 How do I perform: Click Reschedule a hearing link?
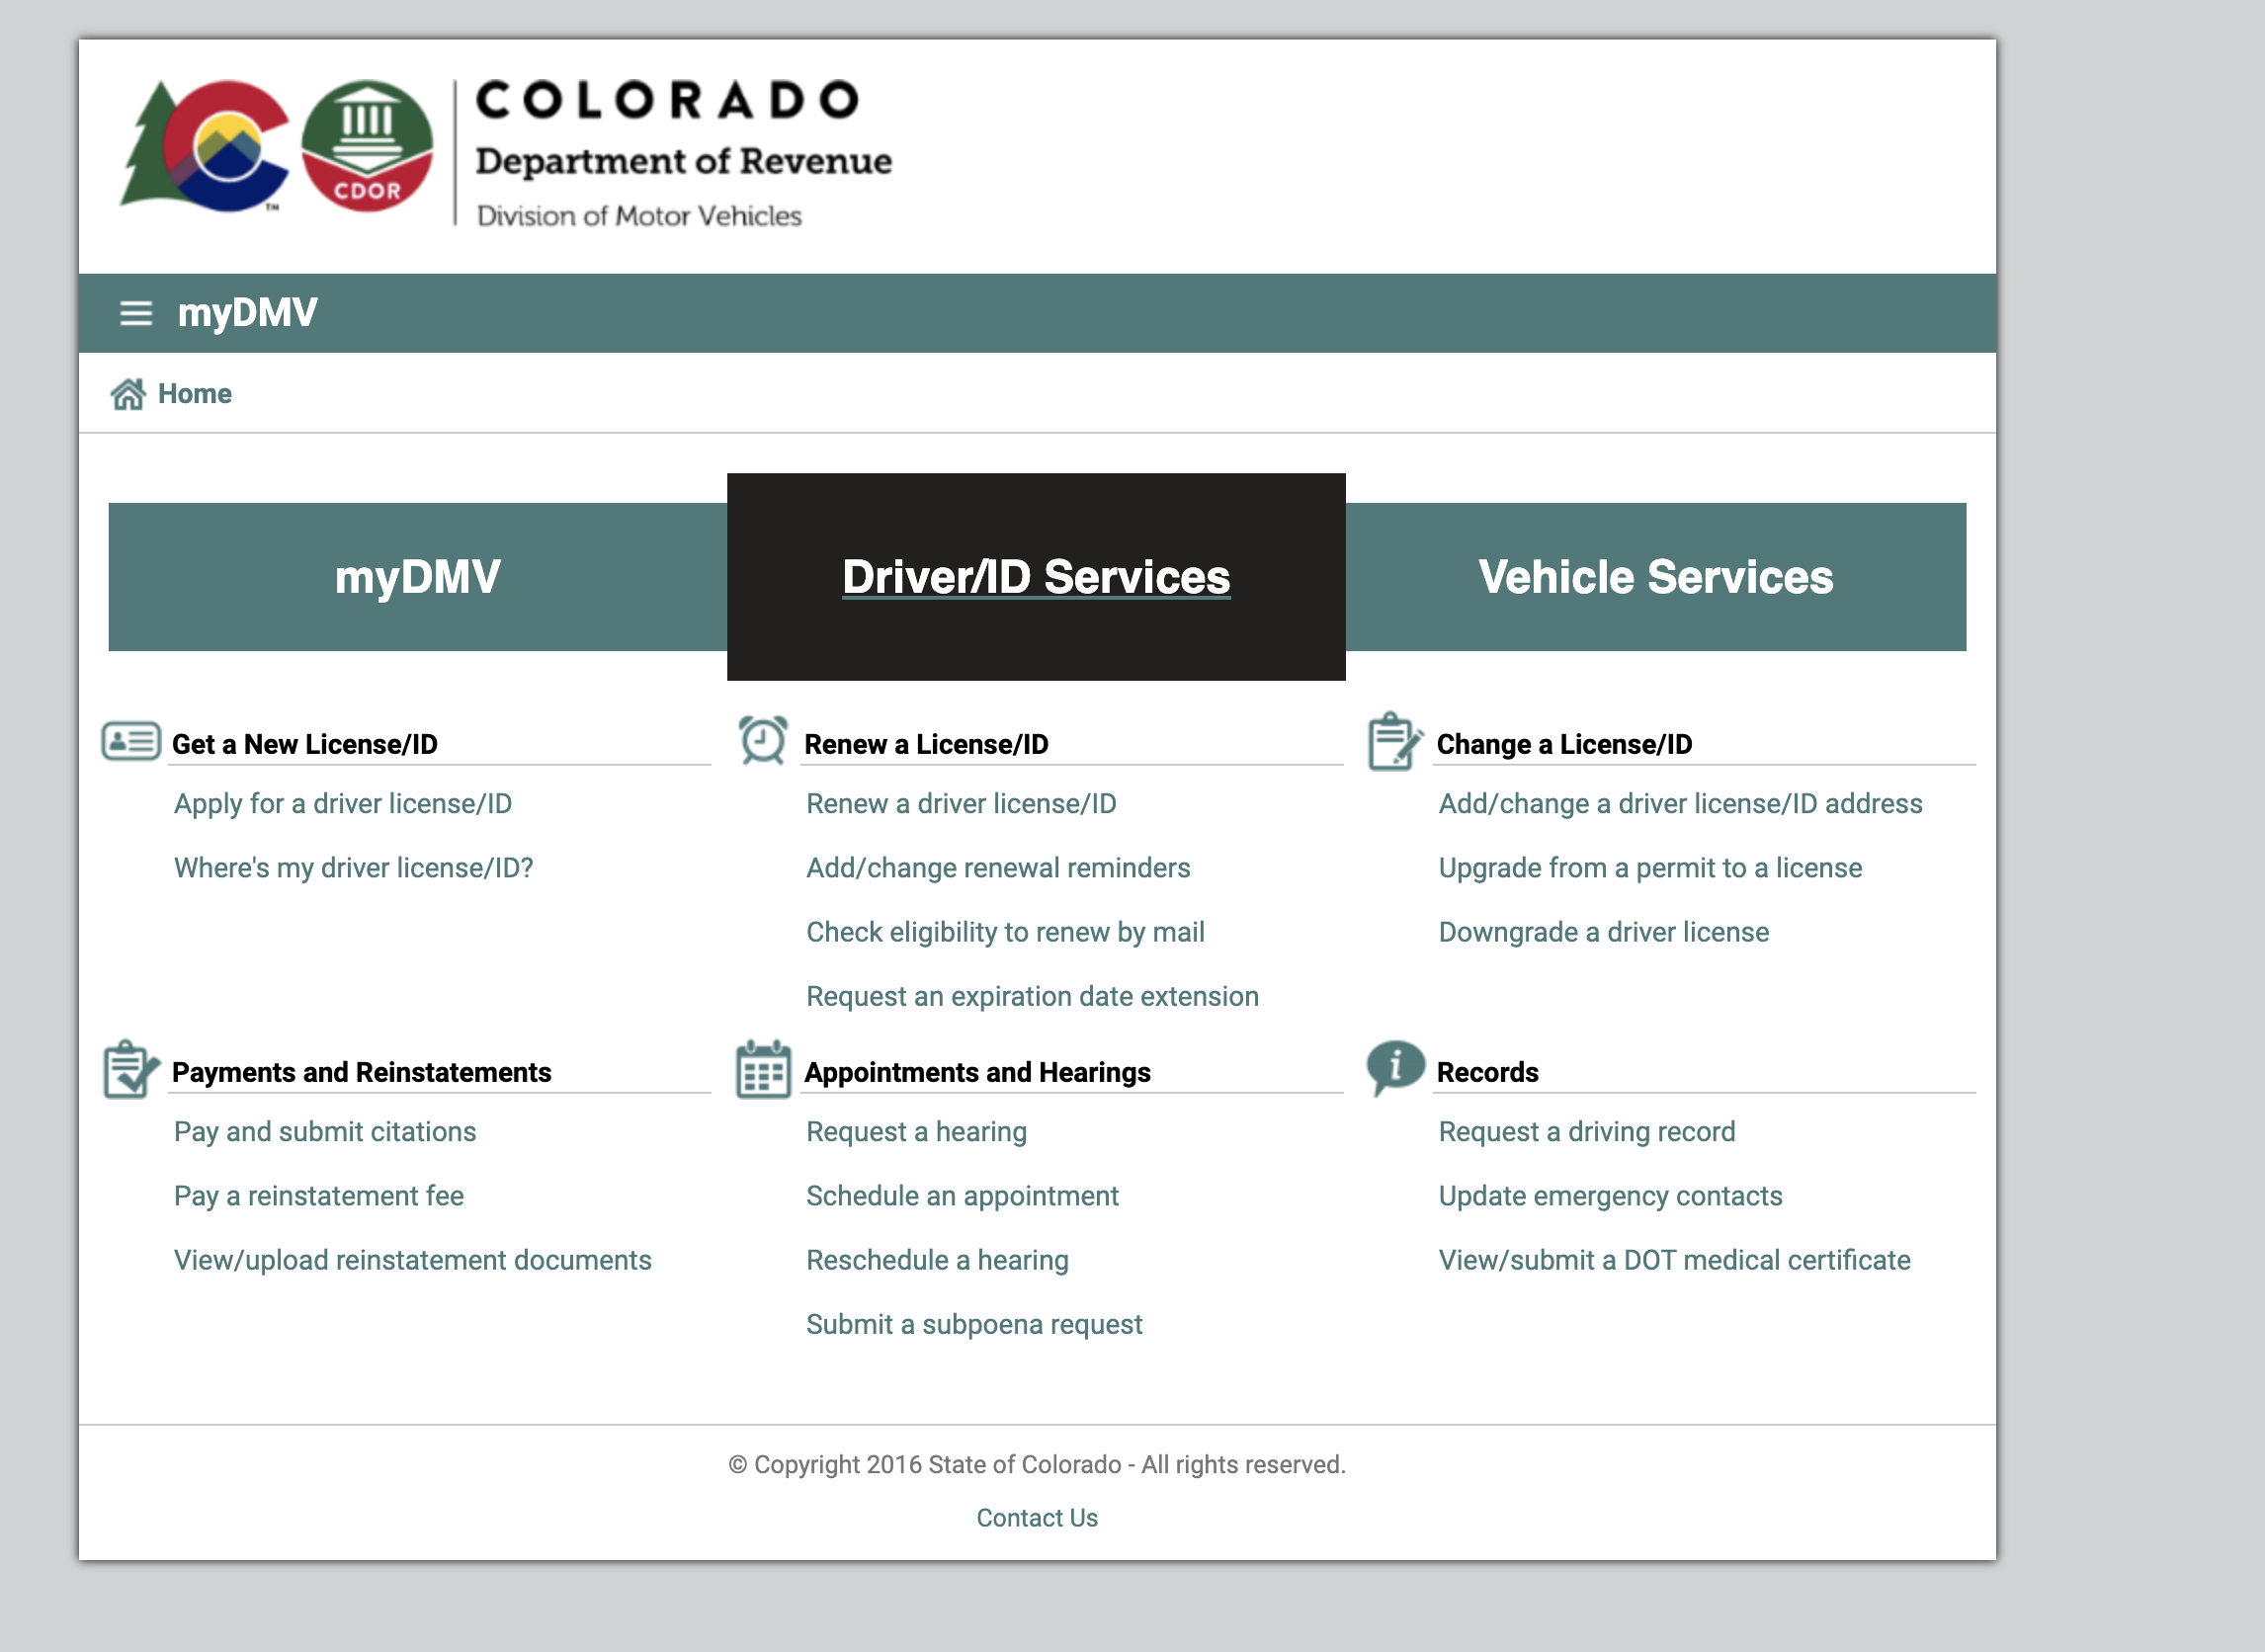pos(937,1260)
